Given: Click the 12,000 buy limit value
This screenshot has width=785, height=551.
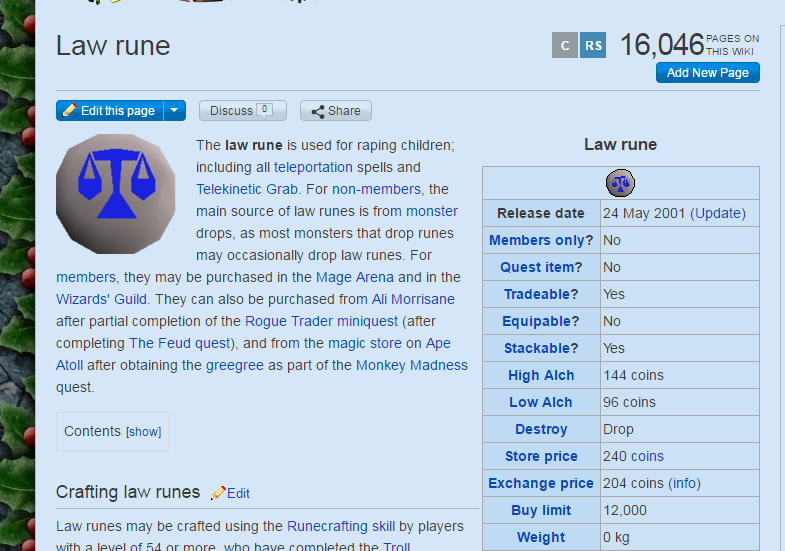Looking at the screenshot, I should 625,510.
